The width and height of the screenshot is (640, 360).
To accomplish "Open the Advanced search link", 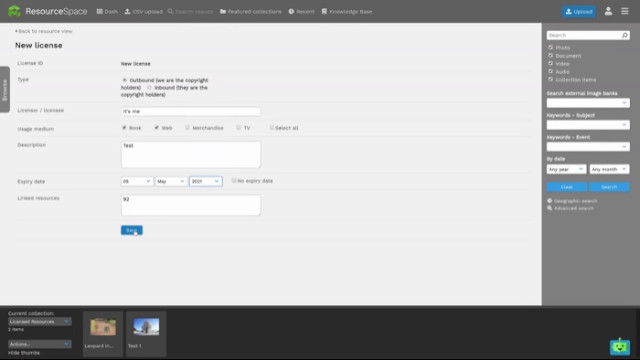I will tap(573, 208).
